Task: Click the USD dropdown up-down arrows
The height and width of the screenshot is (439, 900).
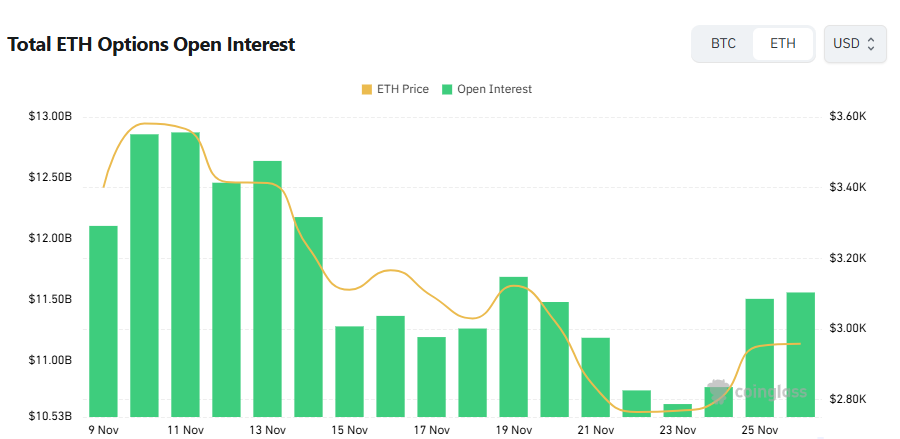Action: point(871,44)
